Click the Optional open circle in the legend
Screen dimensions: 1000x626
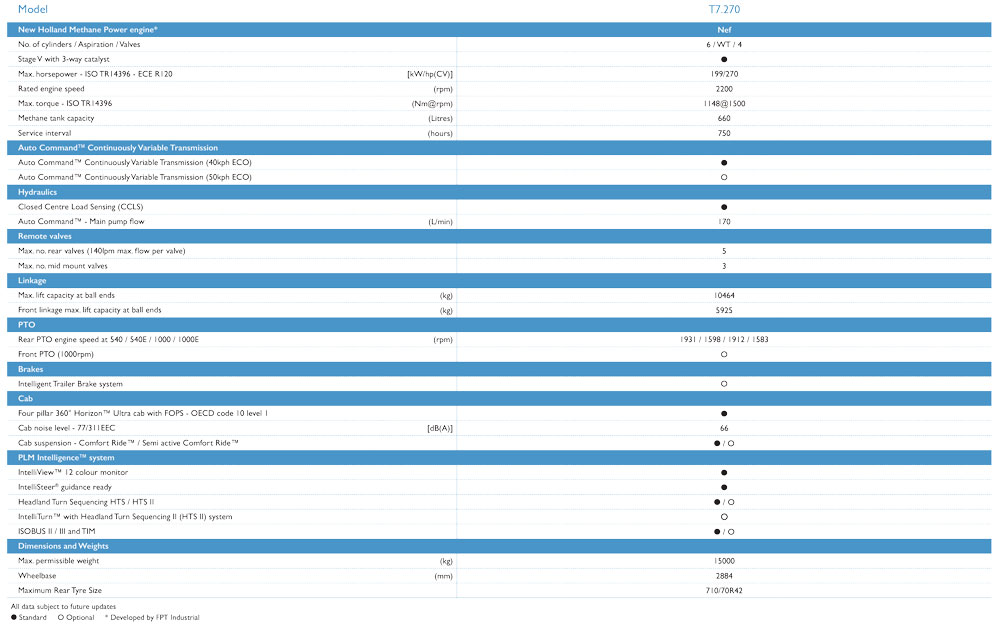[61, 618]
